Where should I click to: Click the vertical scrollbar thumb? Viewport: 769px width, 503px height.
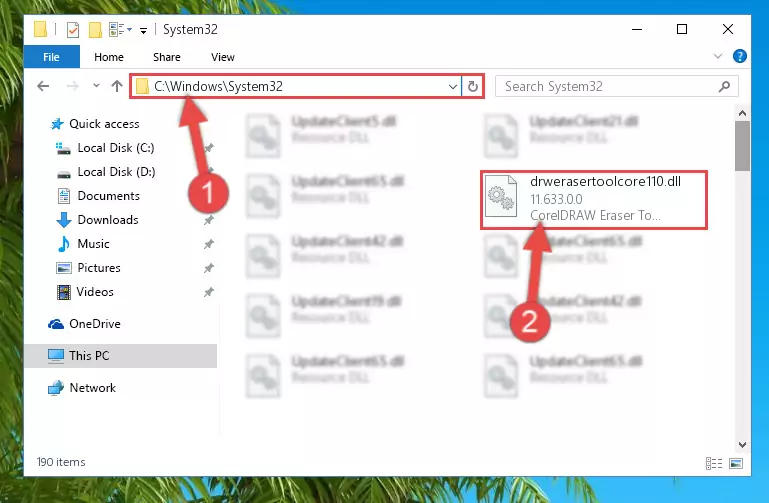(x=743, y=146)
